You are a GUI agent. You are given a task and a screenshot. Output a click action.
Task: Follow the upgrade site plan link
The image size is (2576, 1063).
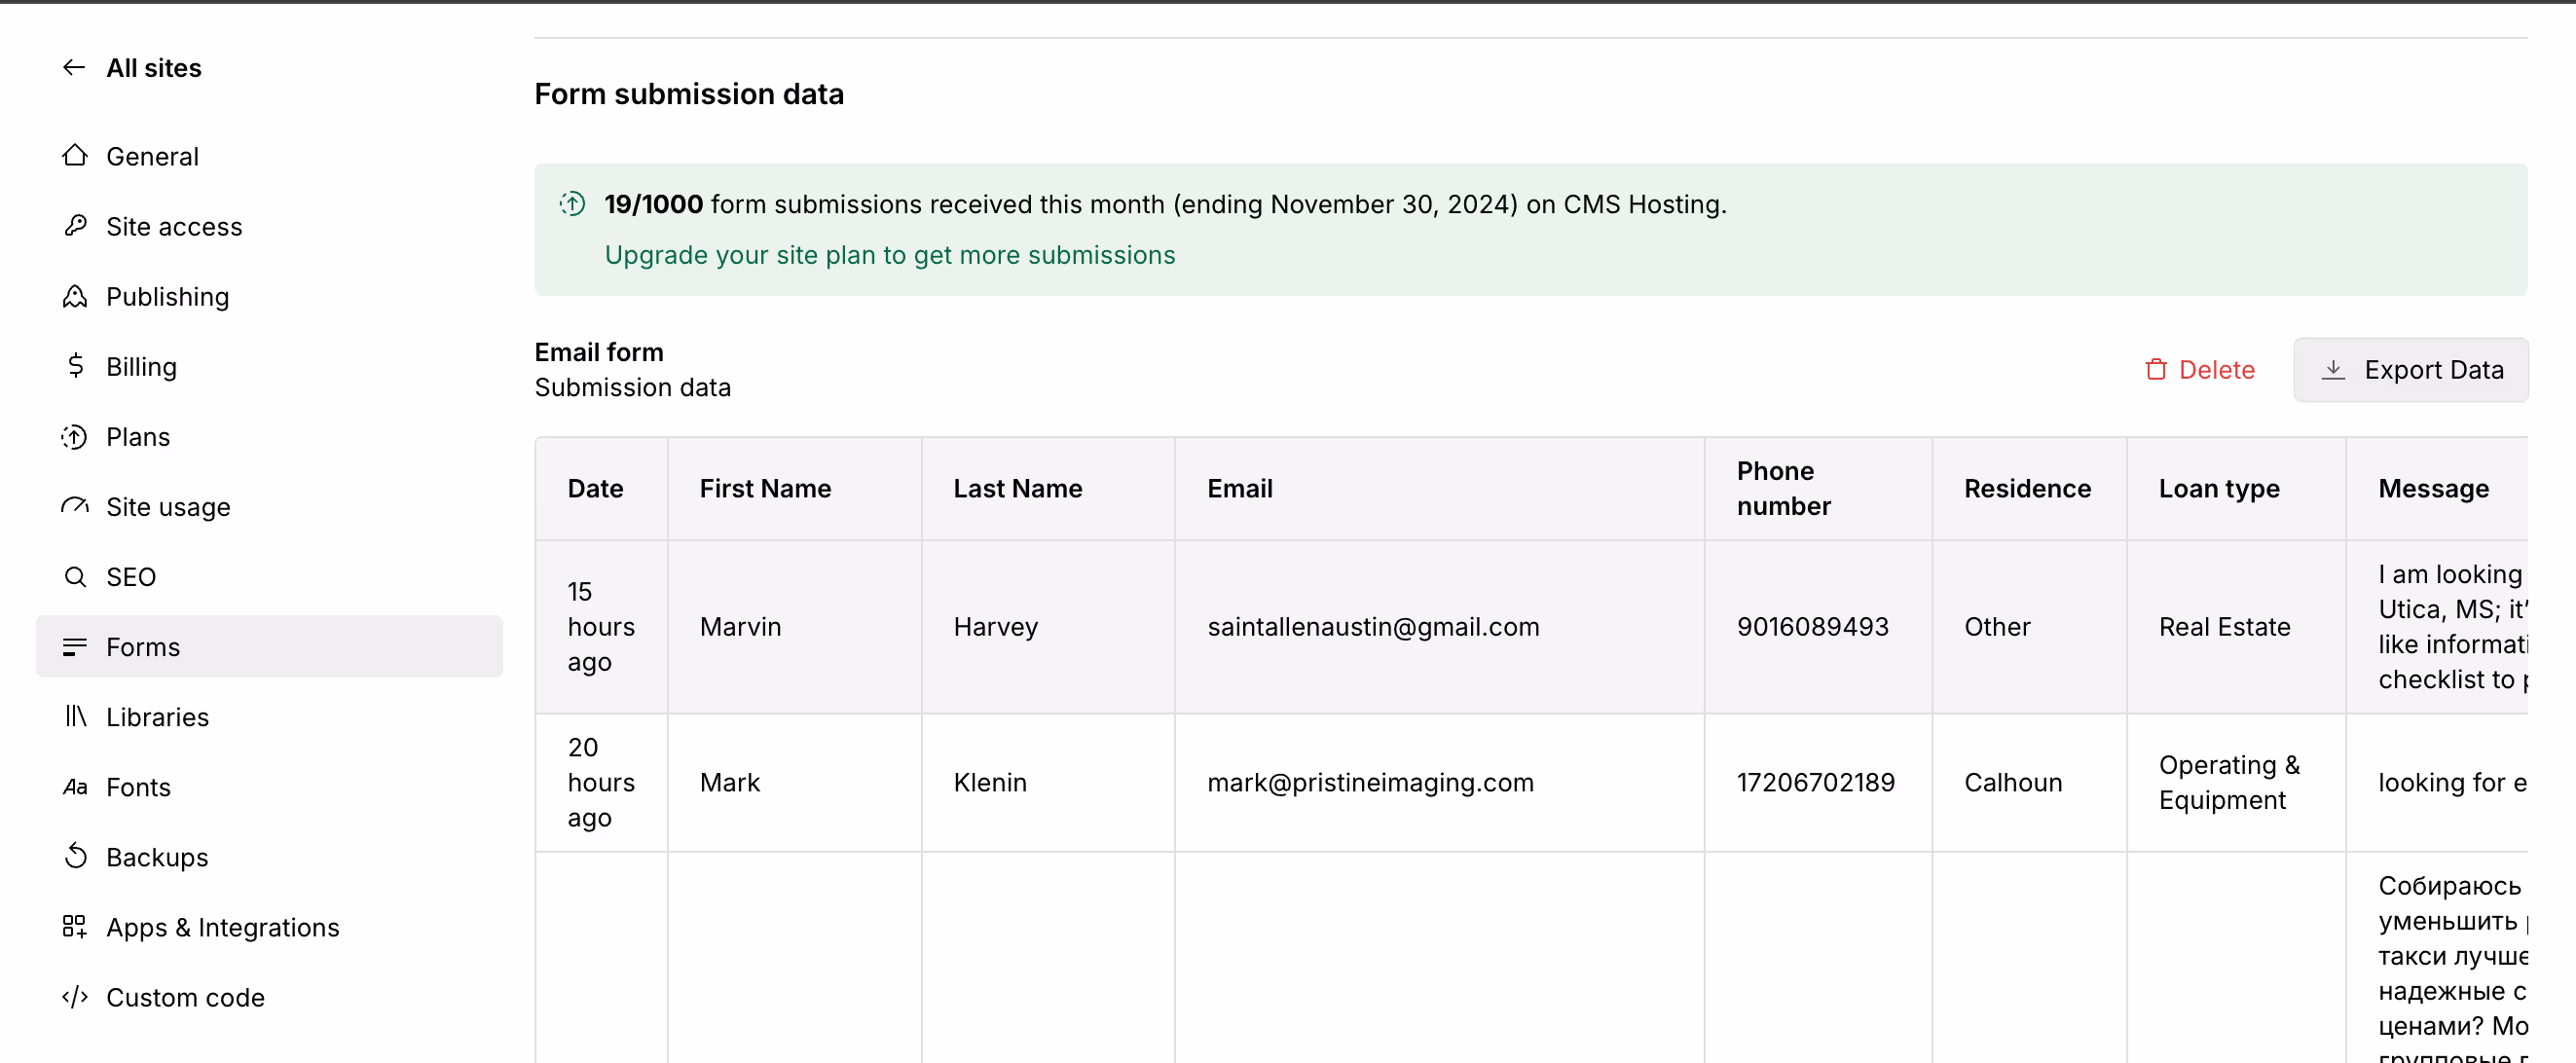pyautogui.click(x=889, y=255)
